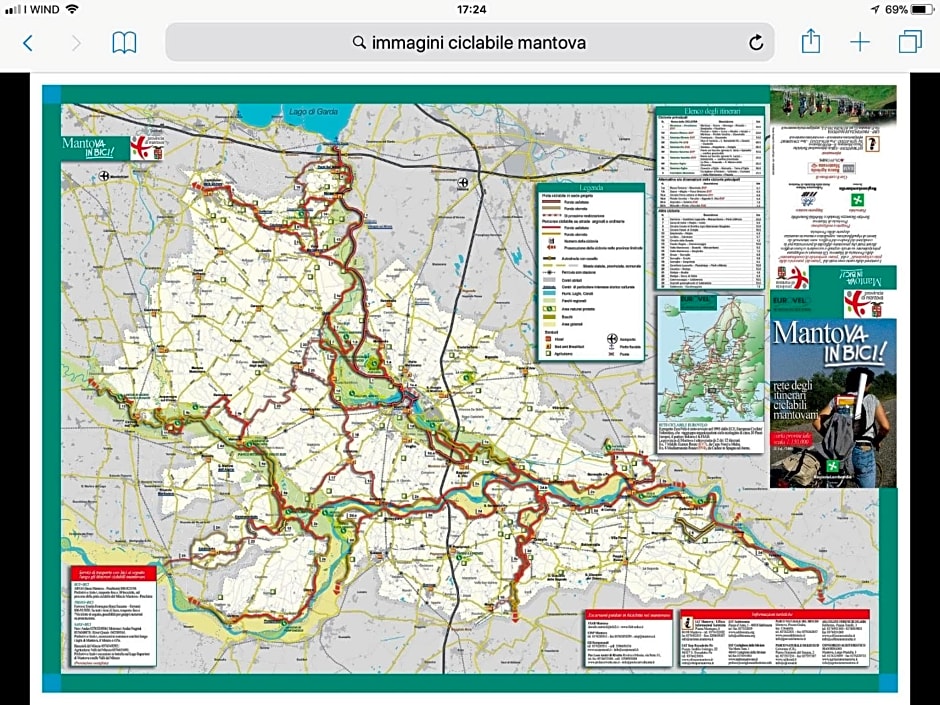Show all open tabs overview
The image size is (940, 705).
pyautogui.click(x=910, y=43)
